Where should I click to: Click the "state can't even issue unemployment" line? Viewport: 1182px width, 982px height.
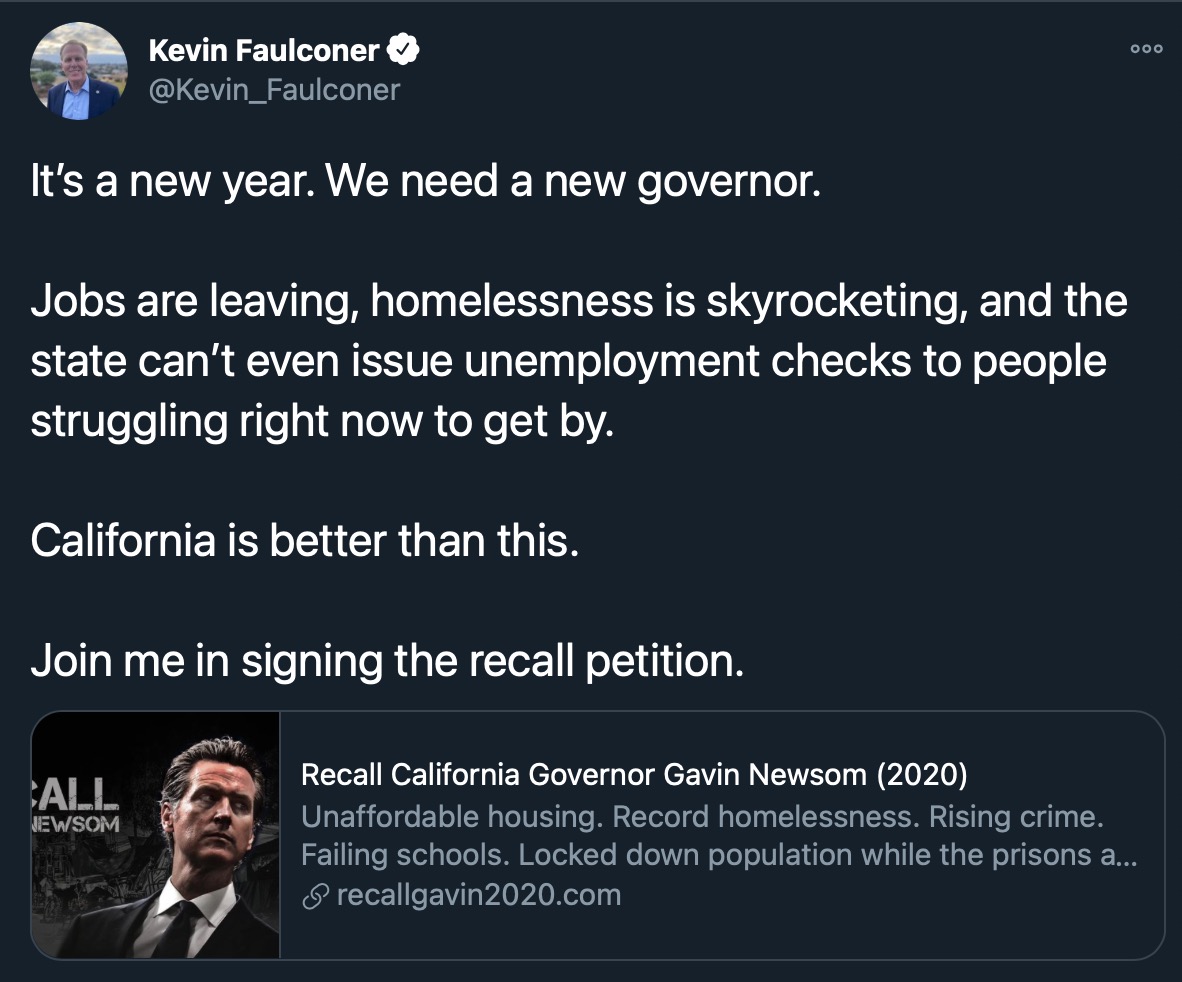coord(568,361)
